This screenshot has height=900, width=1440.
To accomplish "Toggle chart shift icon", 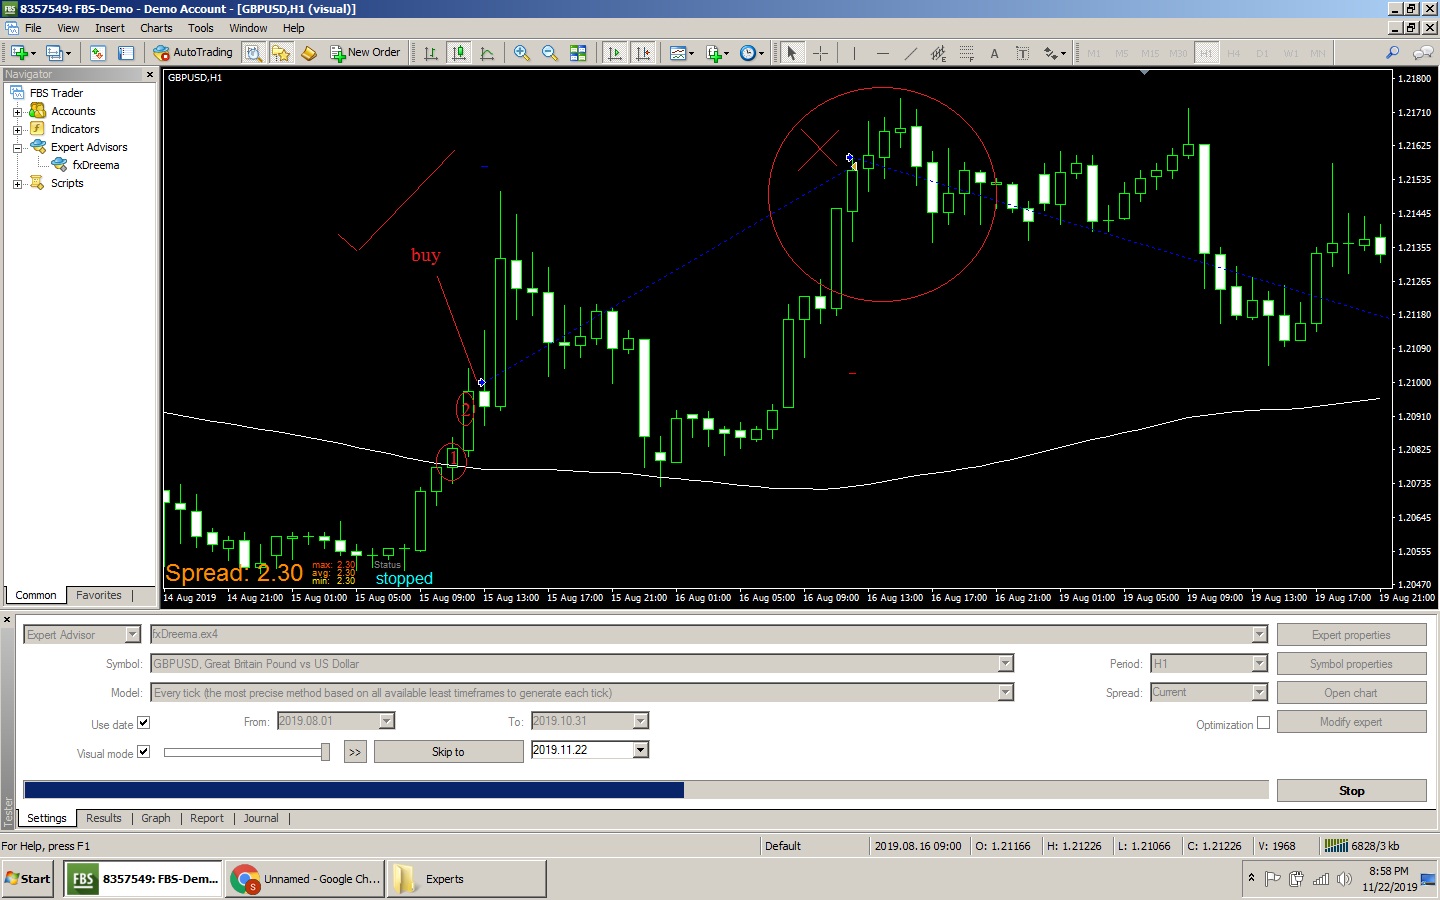I will click(643, 53).
